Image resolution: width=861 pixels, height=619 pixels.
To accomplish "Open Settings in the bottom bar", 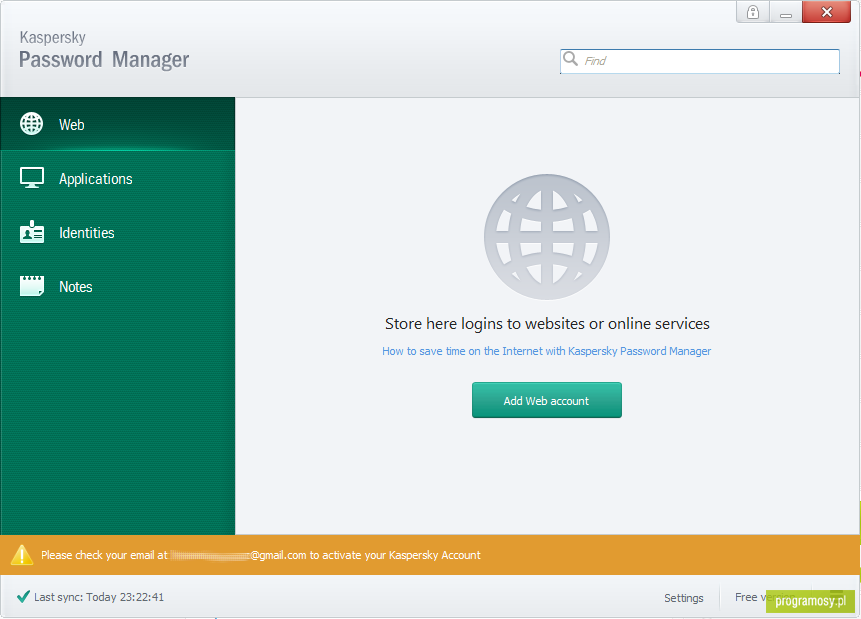I will [684, 598].
